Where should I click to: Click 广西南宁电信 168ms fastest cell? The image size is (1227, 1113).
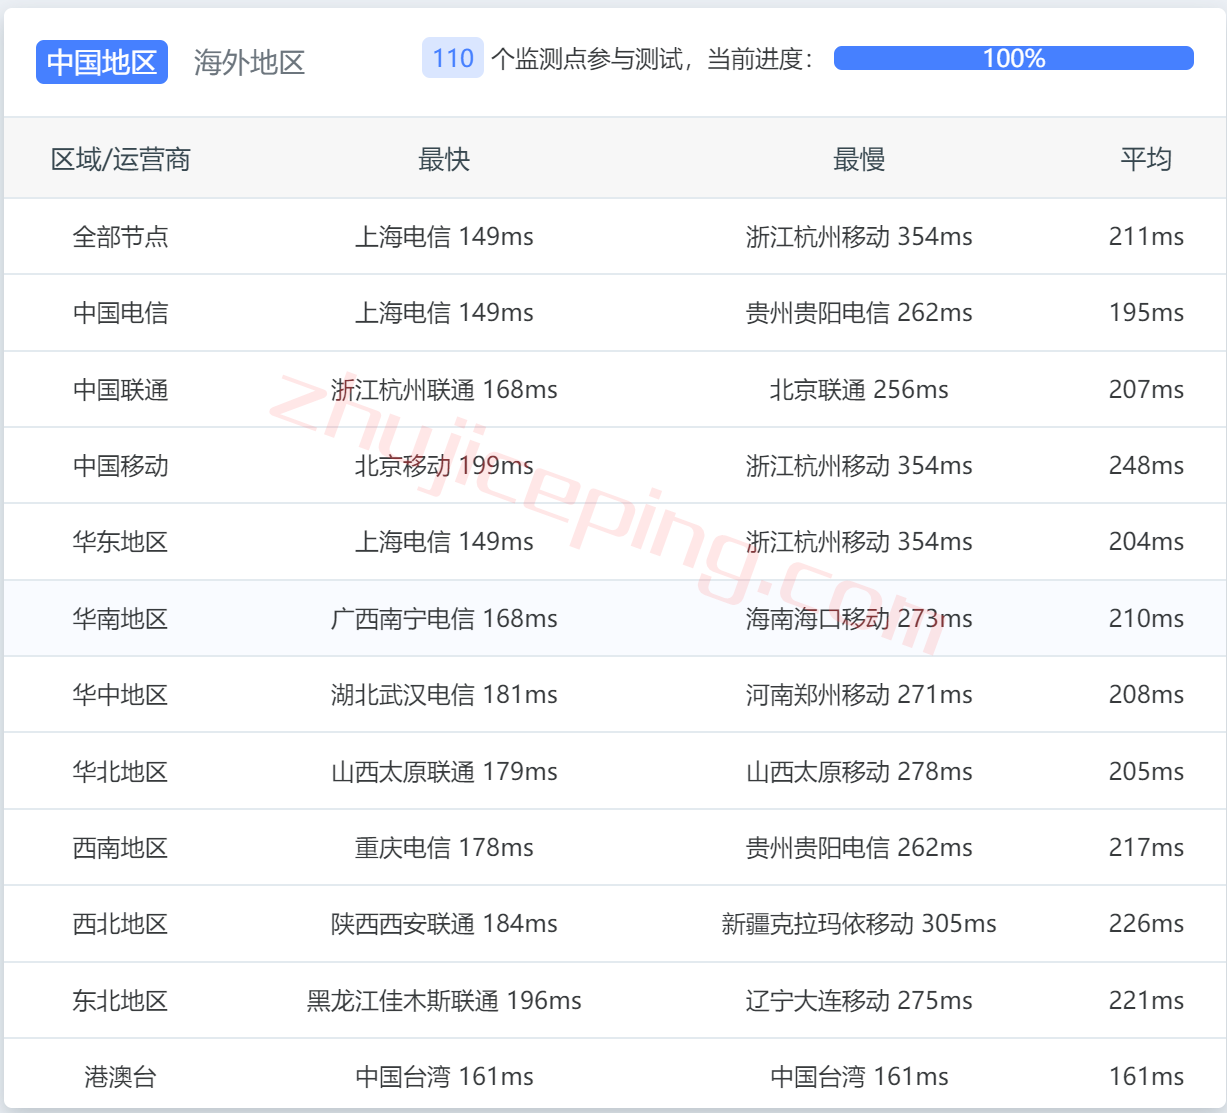point(444,619)
